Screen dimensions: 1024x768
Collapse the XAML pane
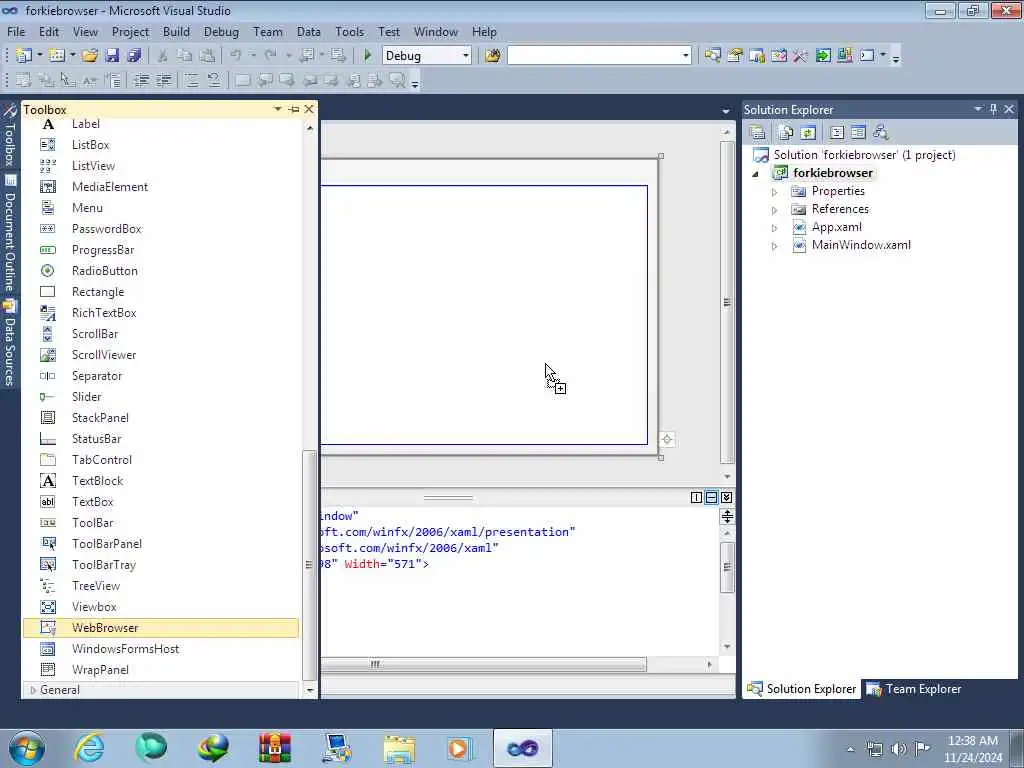coord(726,498)
